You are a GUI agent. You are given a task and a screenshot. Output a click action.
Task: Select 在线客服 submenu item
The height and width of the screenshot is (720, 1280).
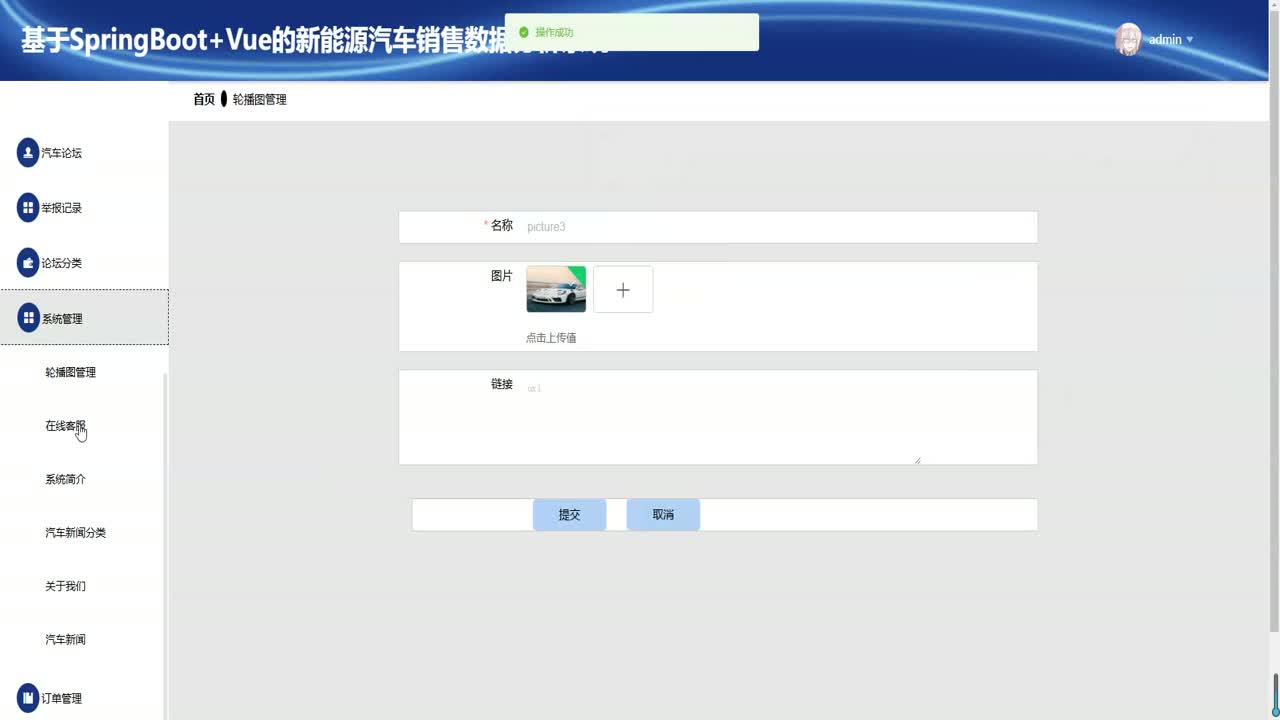(x=65, y=426)
